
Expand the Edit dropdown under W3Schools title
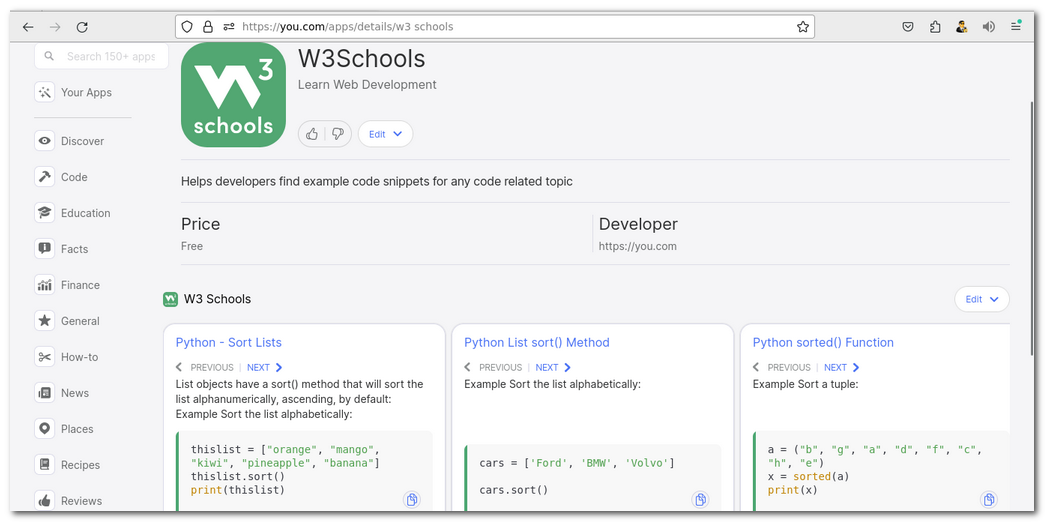[x=385, y=134]
